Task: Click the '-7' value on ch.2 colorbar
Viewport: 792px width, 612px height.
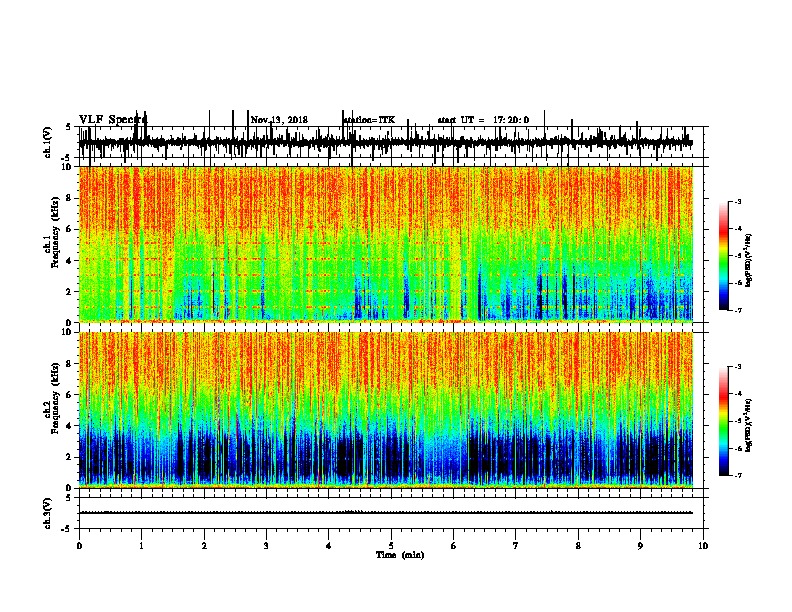Action: tap(737, 476)
